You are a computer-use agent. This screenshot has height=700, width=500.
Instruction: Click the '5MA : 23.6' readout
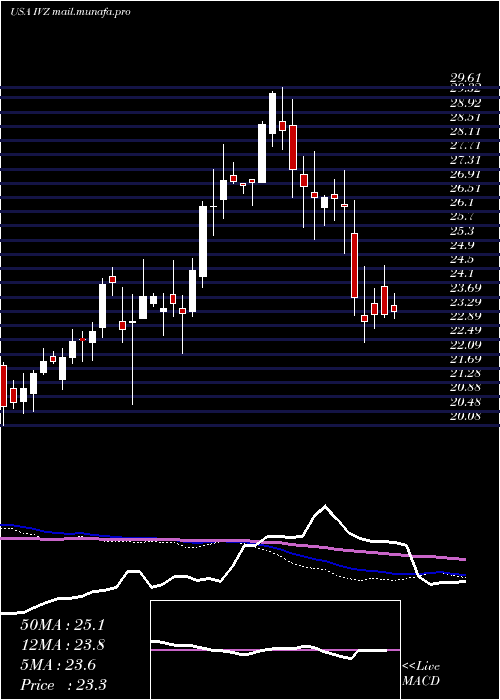(58, 665)
